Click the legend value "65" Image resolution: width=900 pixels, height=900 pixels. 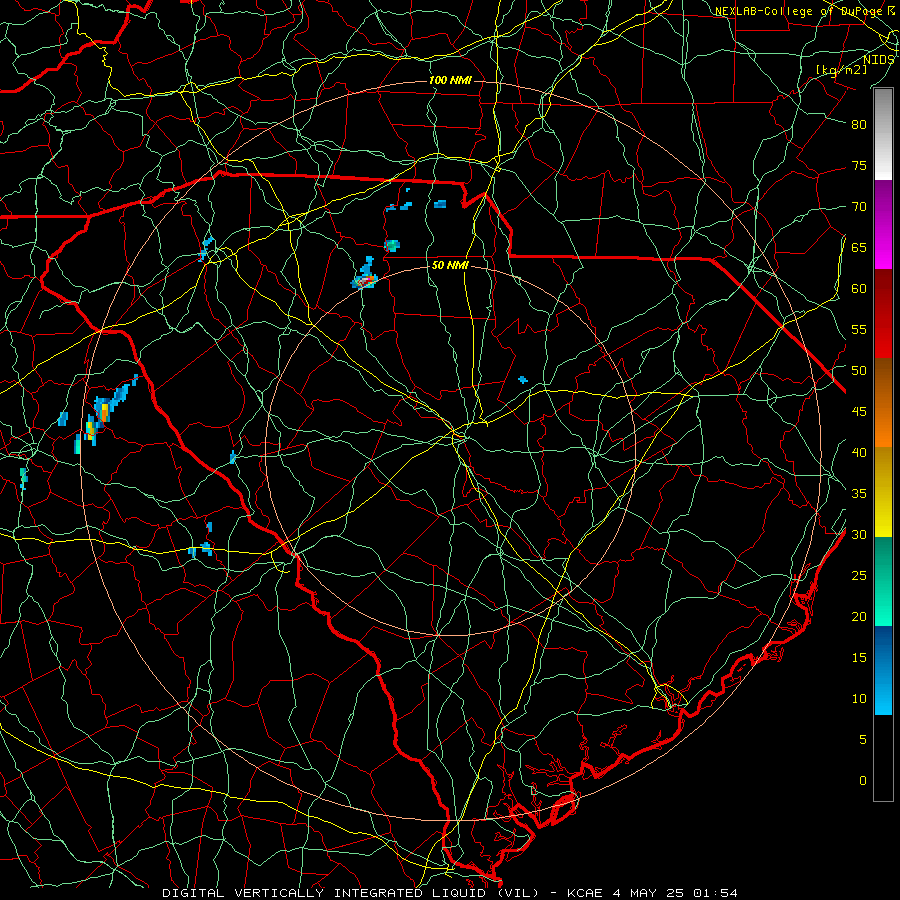tap(859, 247)
